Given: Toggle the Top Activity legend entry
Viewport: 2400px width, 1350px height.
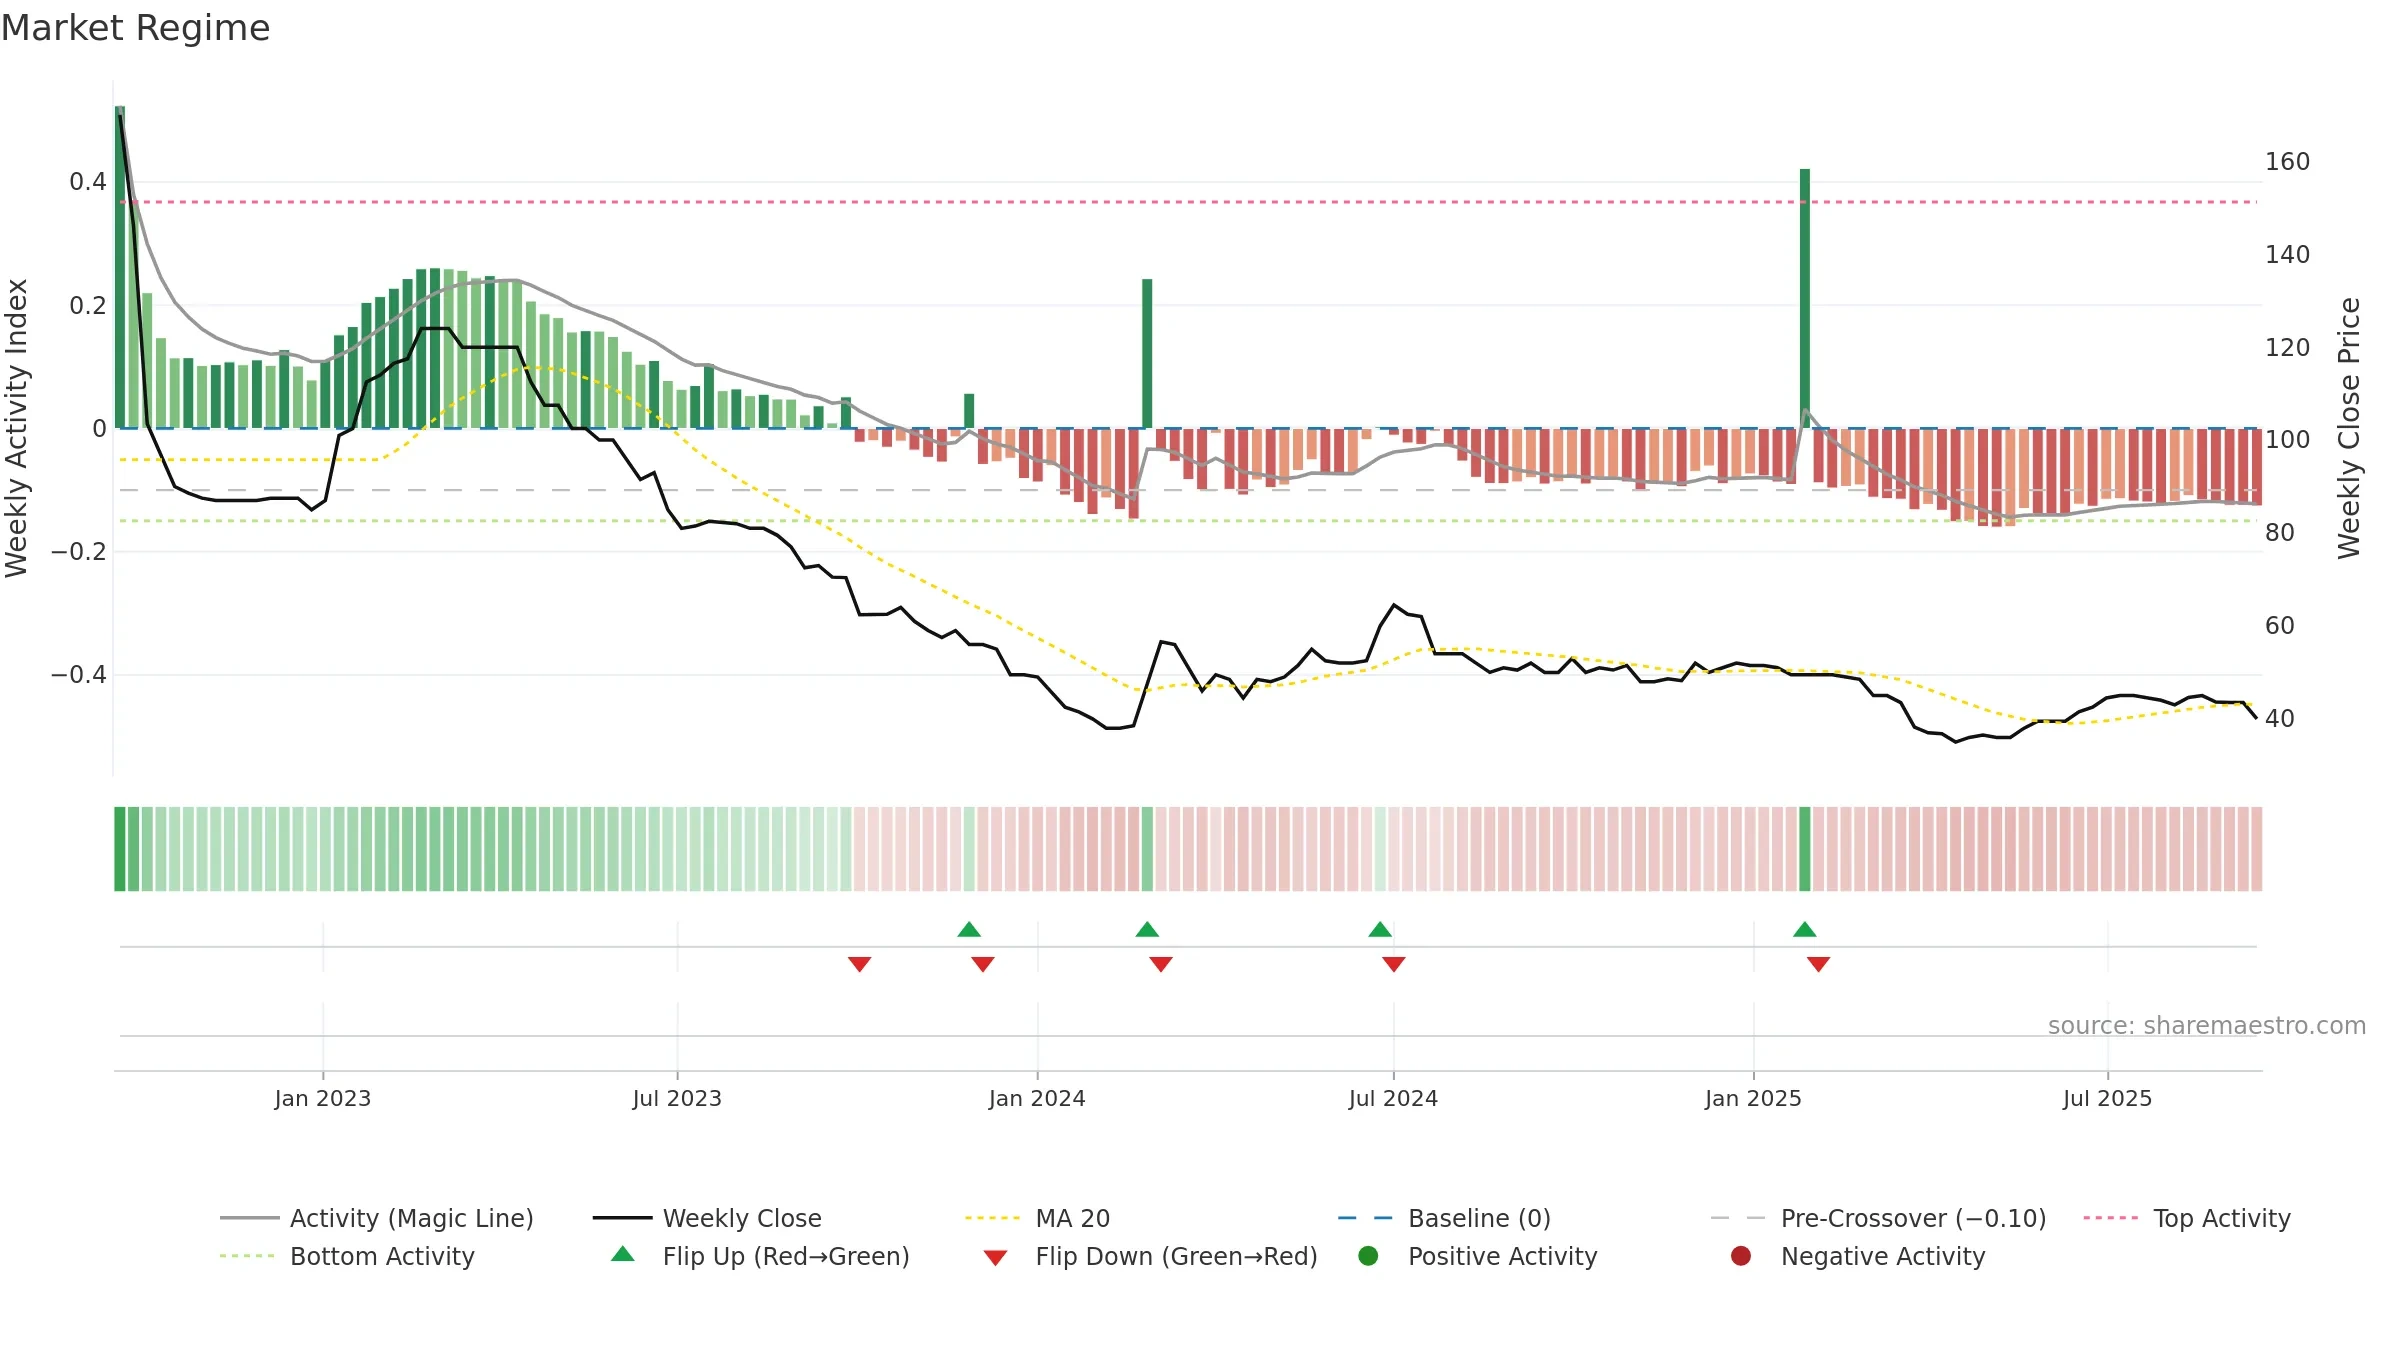Looking at the screenshot, I should [x=2187, y=1218].
